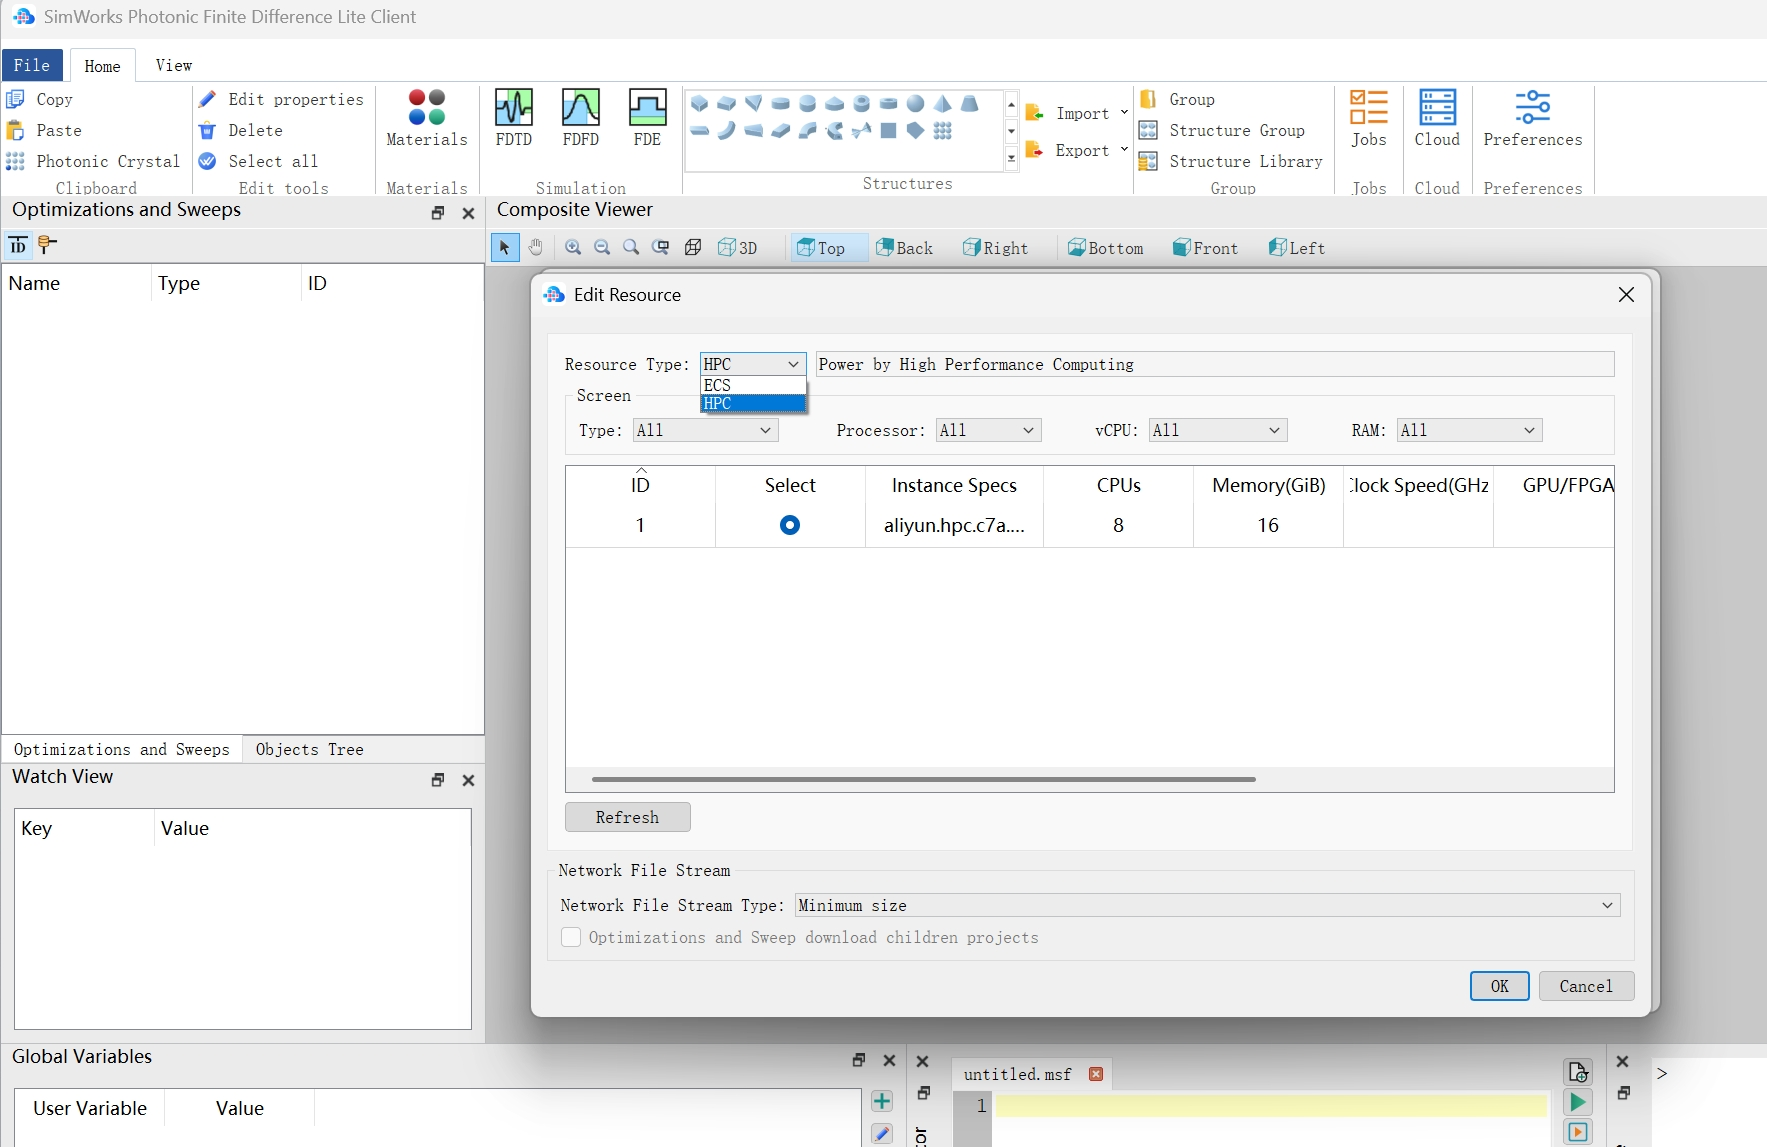Click the instance table horizontal scrollbar
The image size is (1767, 1147).
(923, 779)
